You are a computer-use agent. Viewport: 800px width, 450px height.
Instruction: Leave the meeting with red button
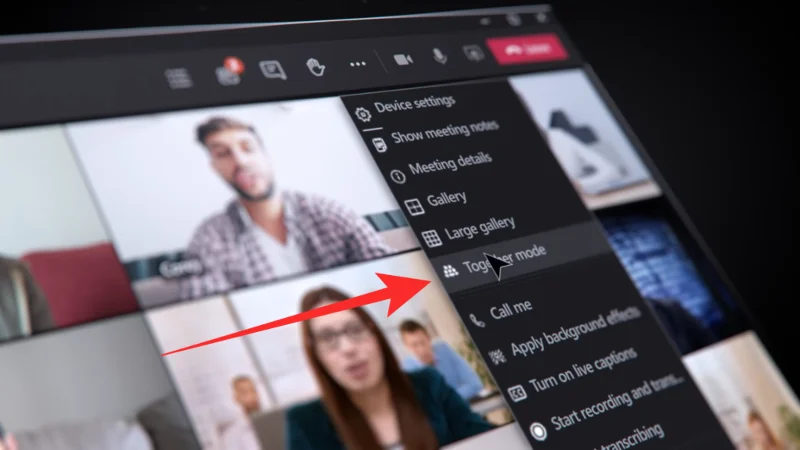[527, 49]
